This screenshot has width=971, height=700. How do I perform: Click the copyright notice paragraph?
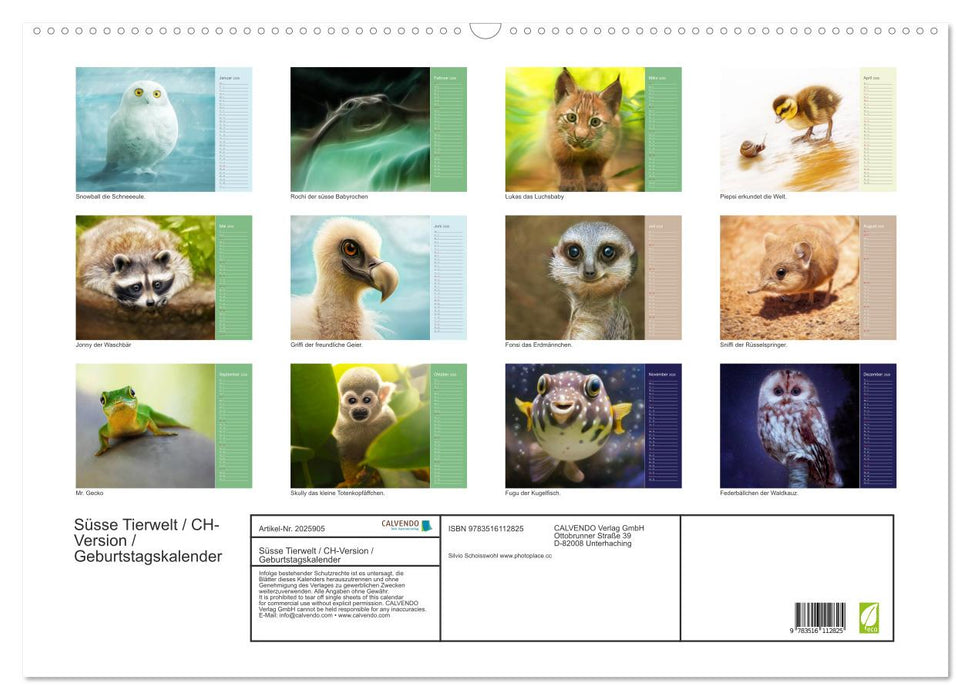coord(342,594)
